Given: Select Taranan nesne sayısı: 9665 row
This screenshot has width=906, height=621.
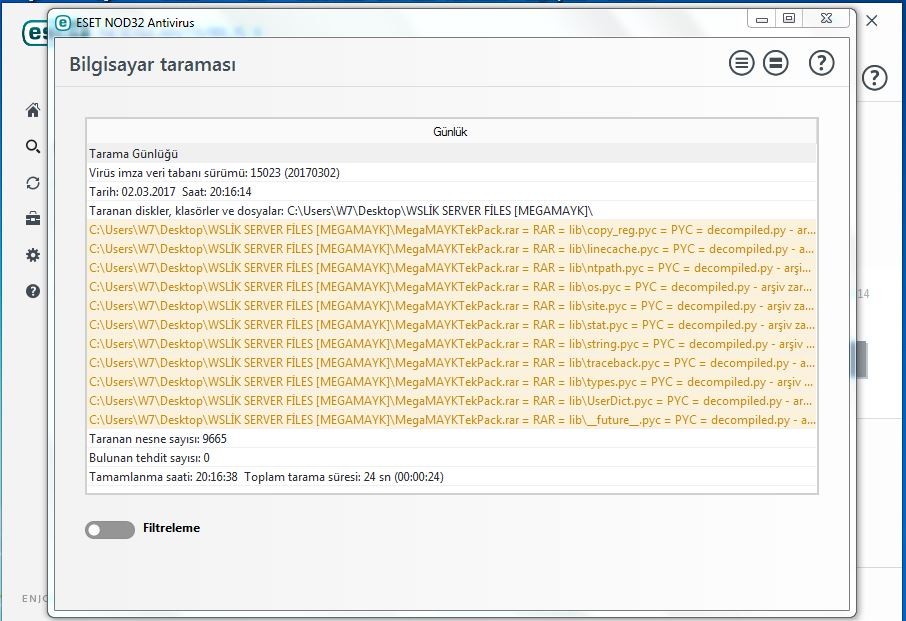Looking at the screenshot, I should pyautogui.click(x=452, y=439).
